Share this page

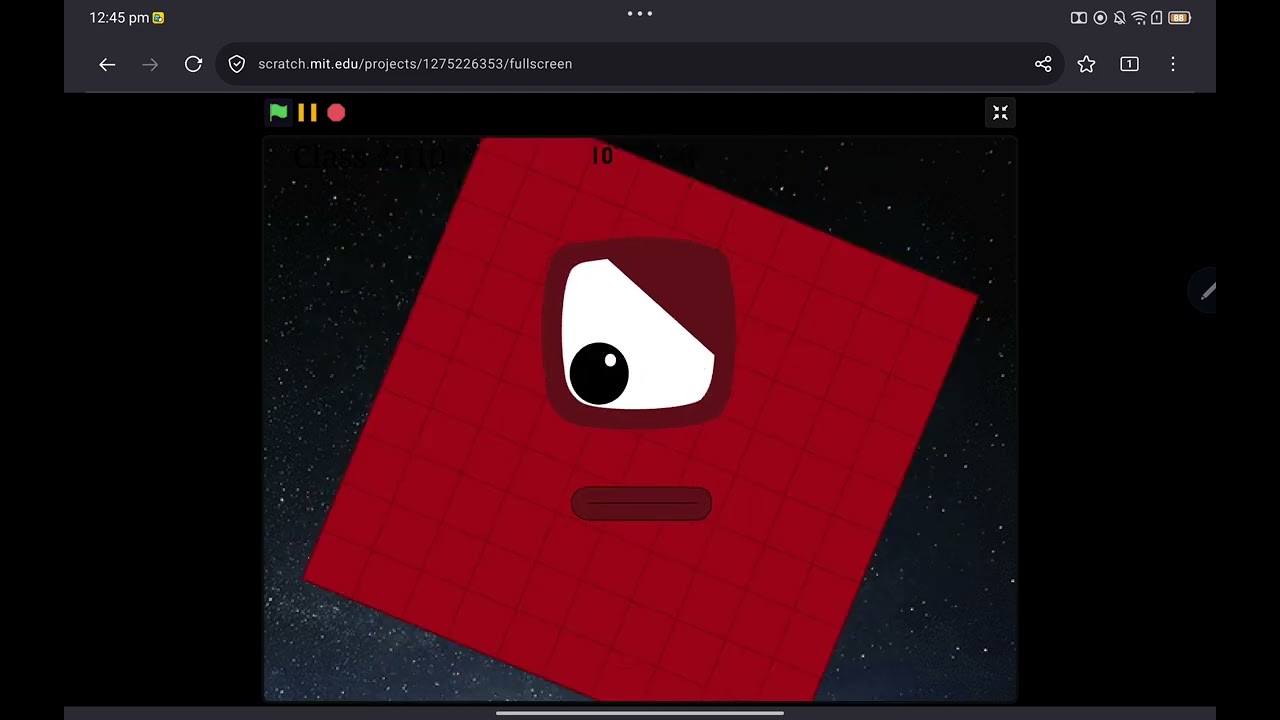(1043, 64)
